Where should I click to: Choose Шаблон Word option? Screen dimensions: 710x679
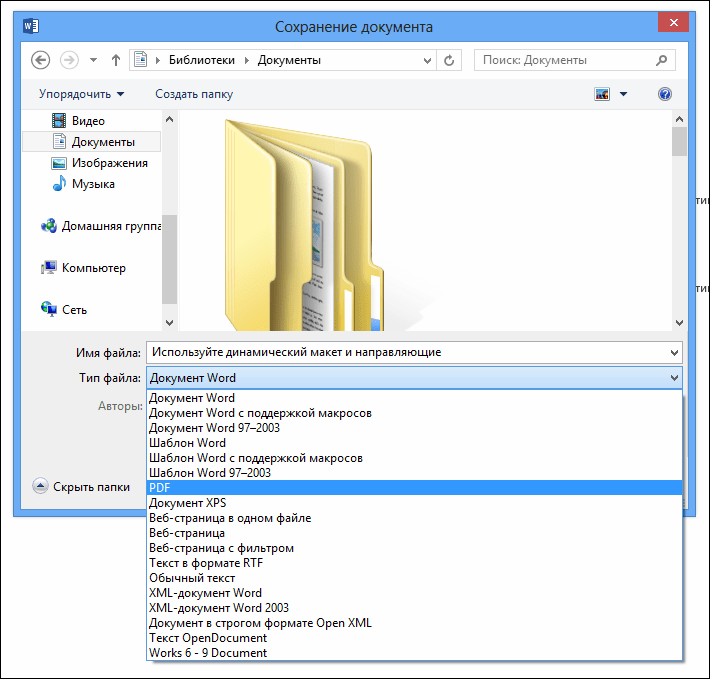click(414, 443)
